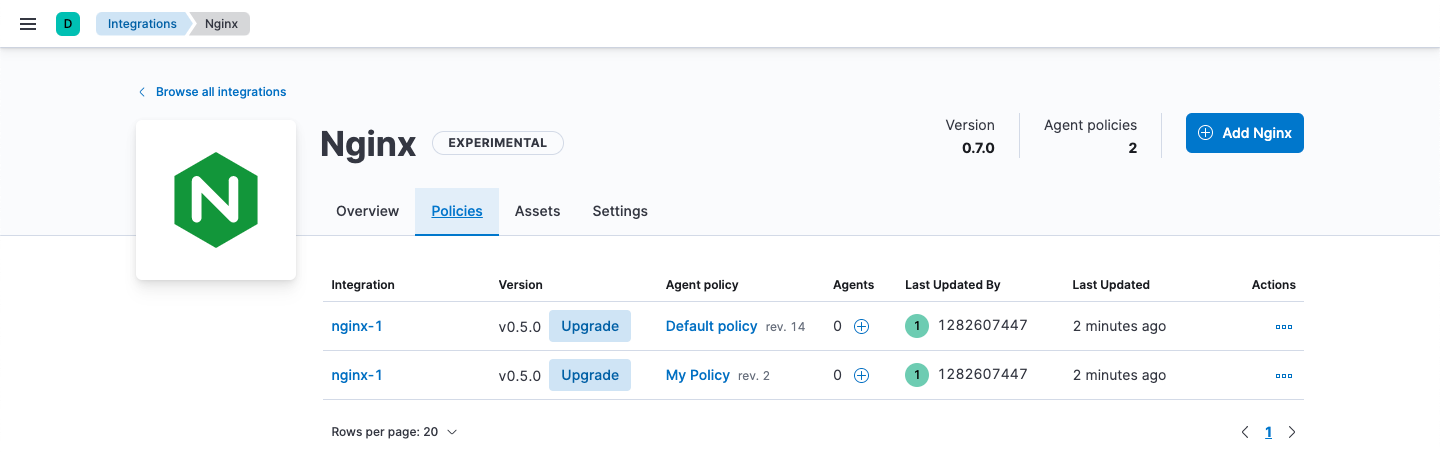Click the Add Nginx button
The height and width of the screenshot is (452, 1440).
[1244, 133]
